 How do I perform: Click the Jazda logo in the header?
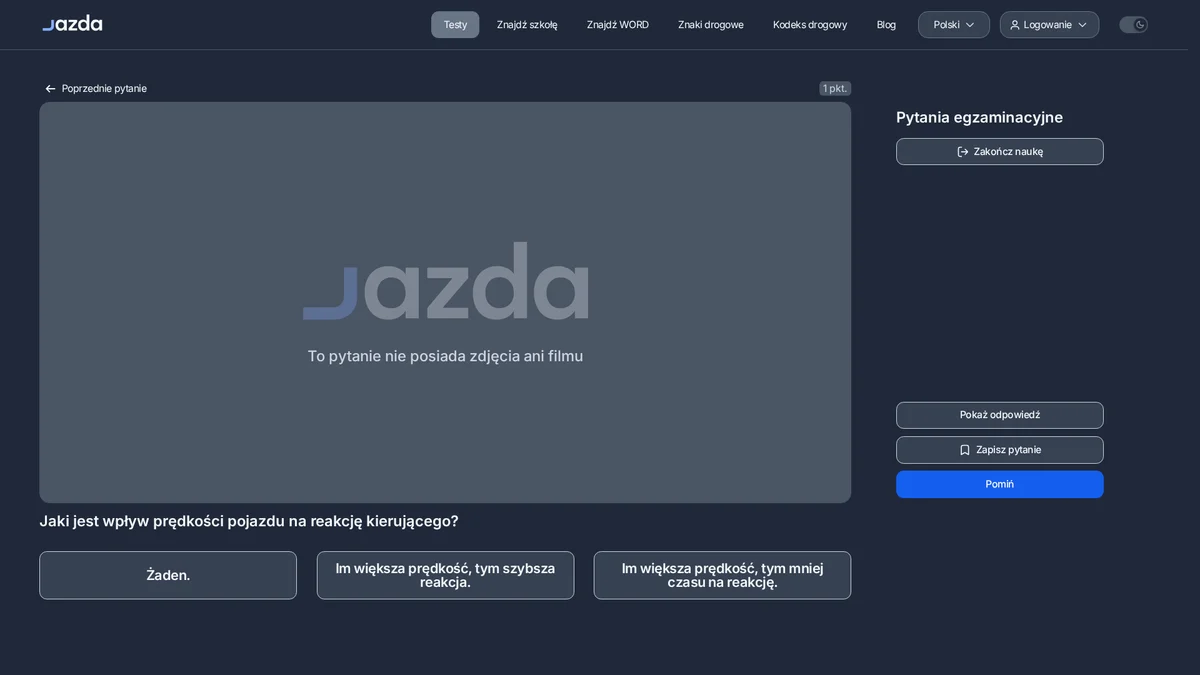click(x=72, y=23)
